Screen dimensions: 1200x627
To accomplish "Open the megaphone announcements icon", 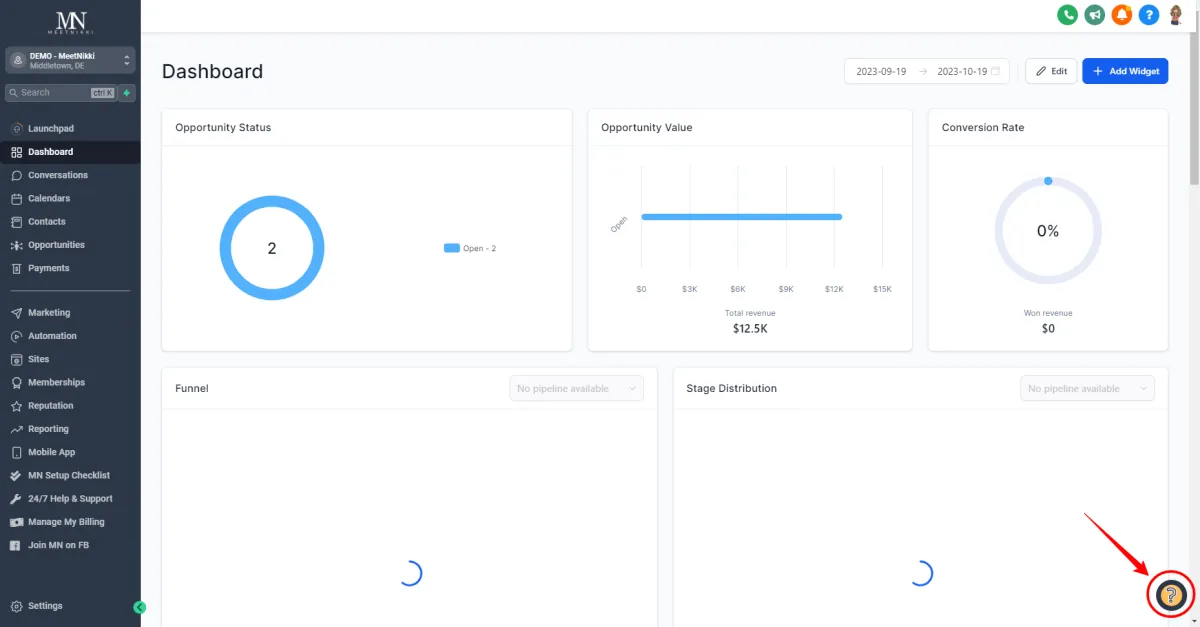I will click(1095, 15).
